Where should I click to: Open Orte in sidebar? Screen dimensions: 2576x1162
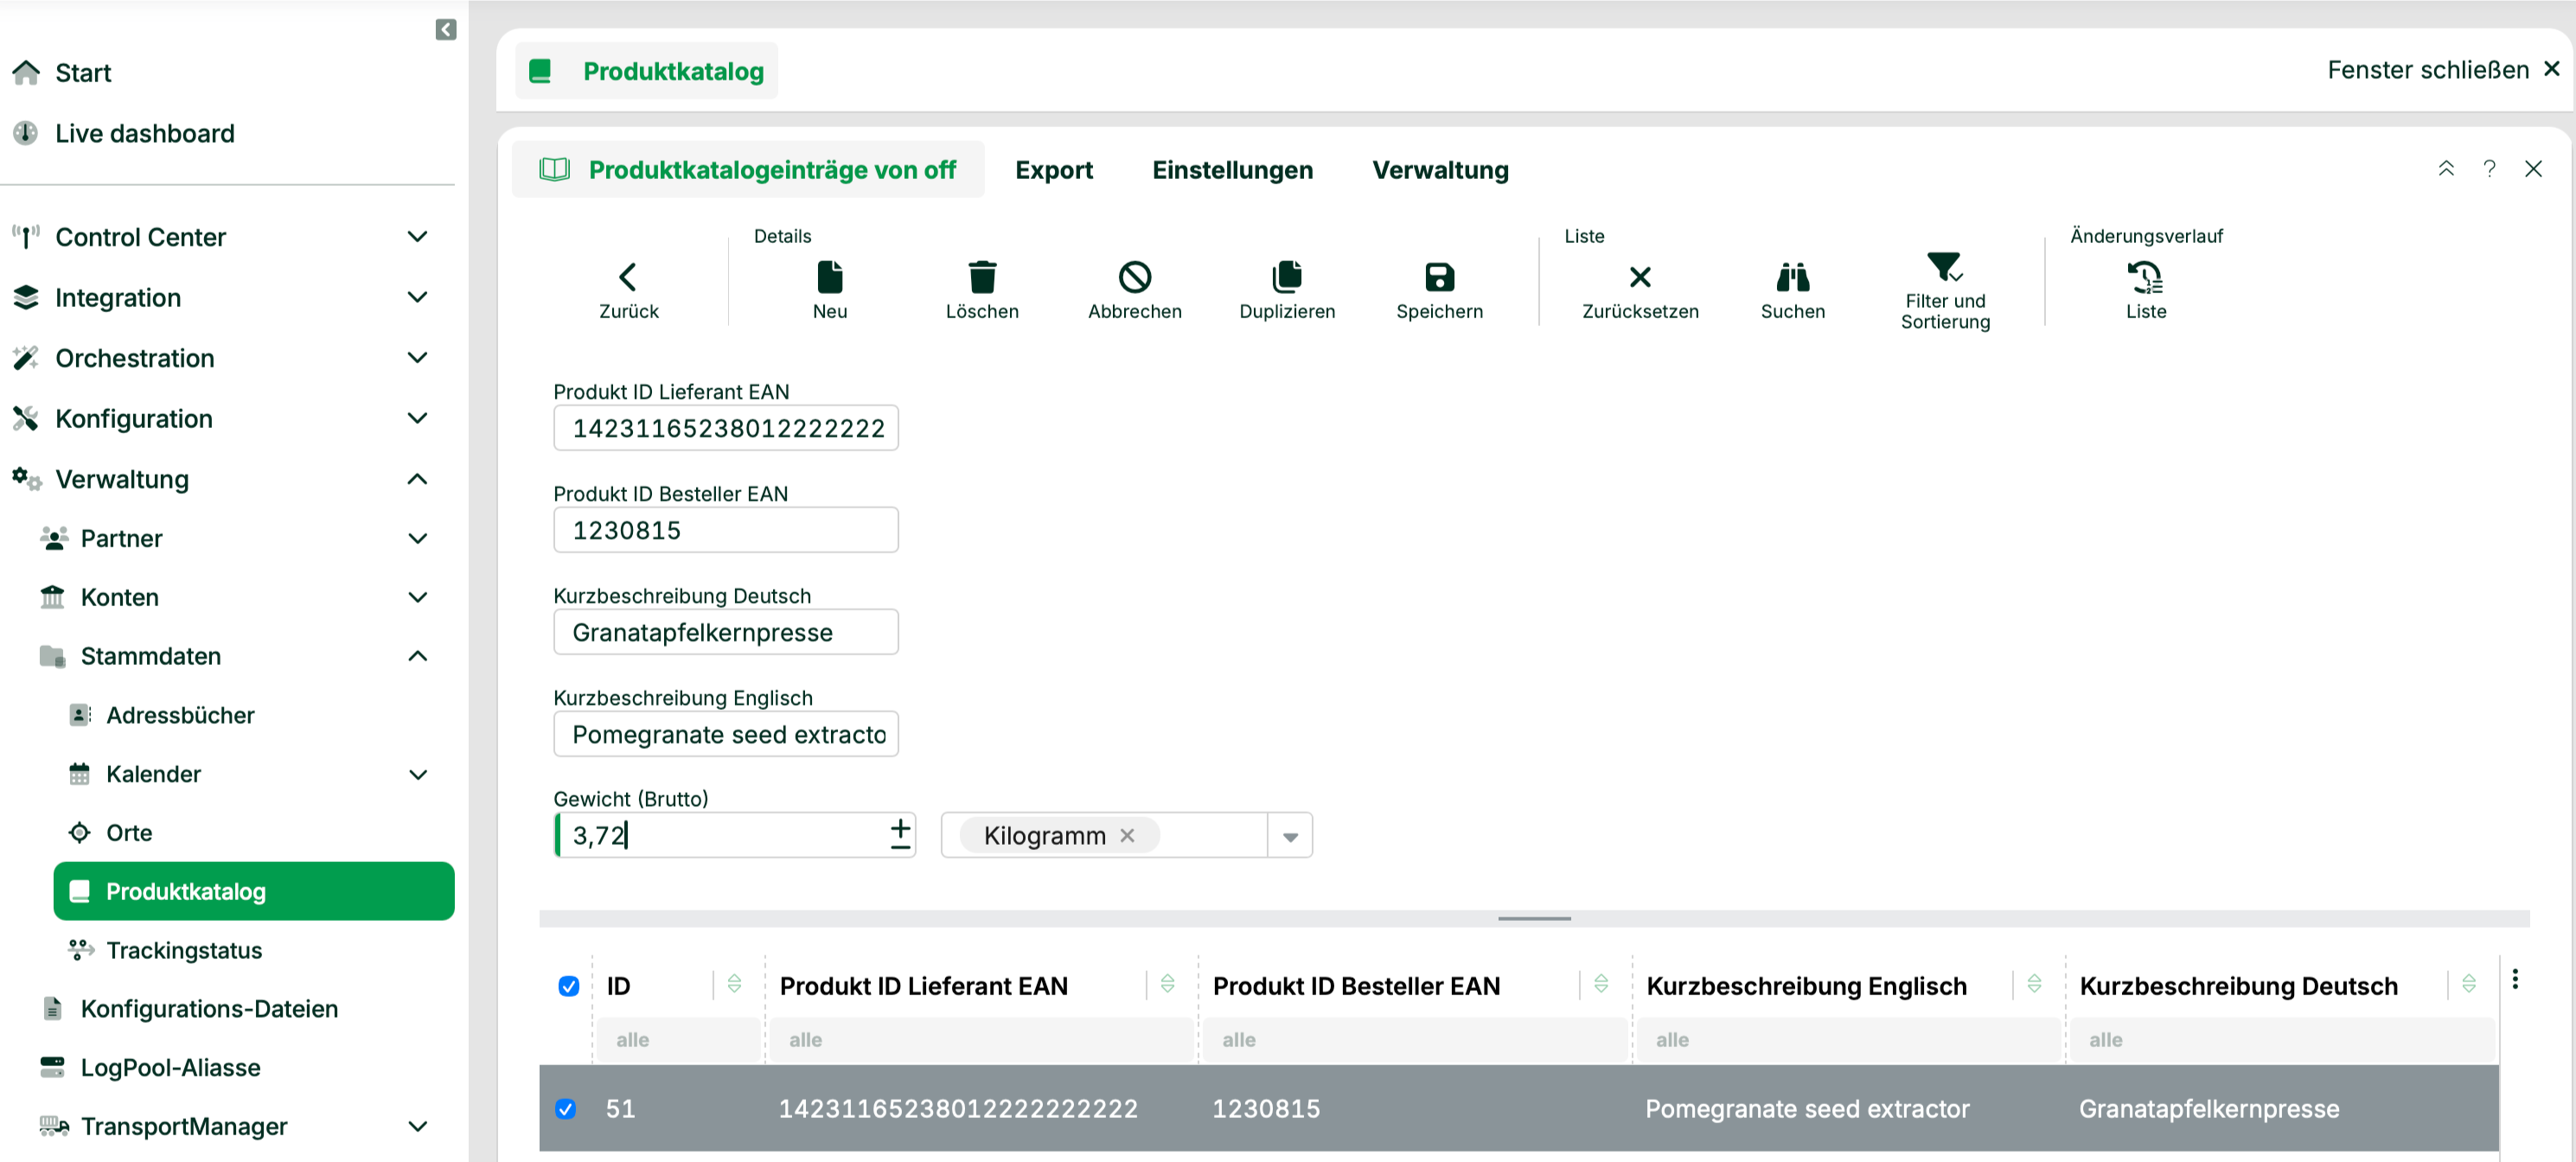click(x=129, y=833)
